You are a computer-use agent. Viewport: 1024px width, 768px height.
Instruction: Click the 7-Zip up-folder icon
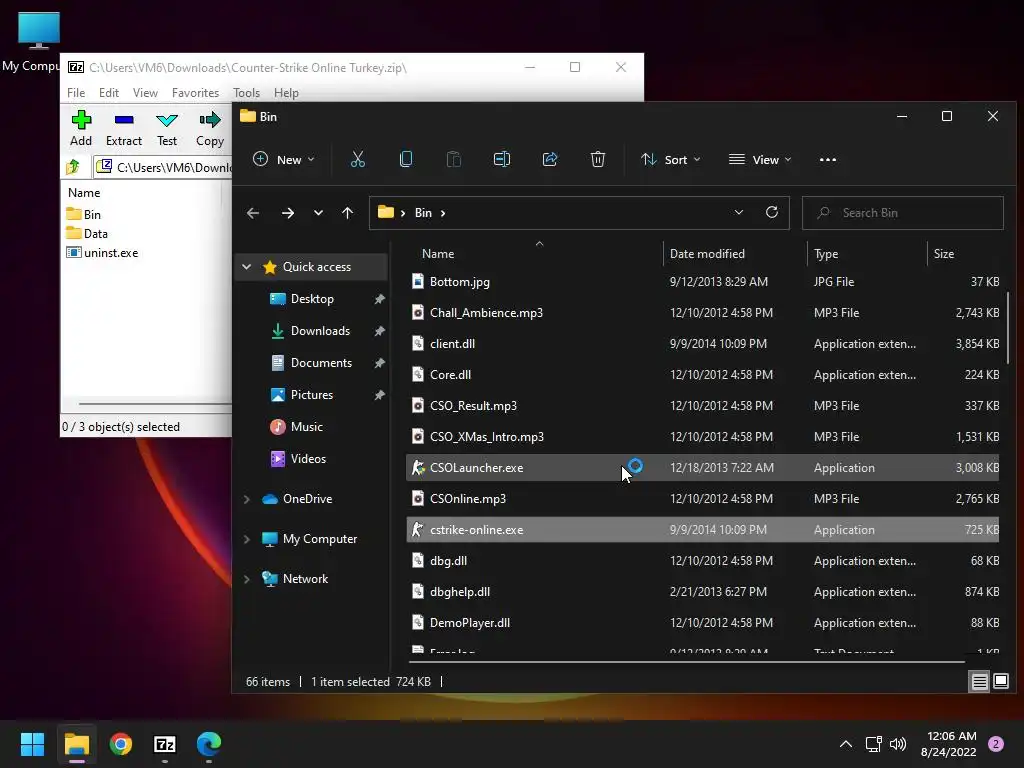(73, 167)
